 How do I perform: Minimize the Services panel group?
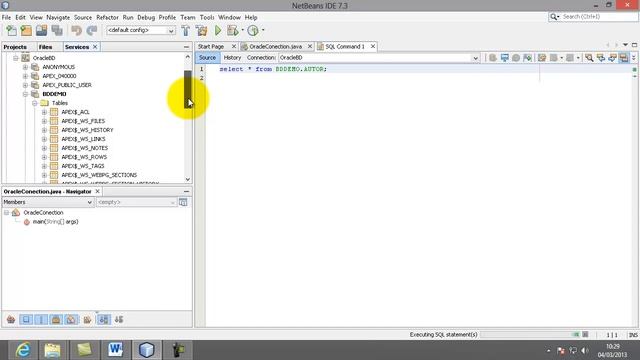[x=187, y=47]
